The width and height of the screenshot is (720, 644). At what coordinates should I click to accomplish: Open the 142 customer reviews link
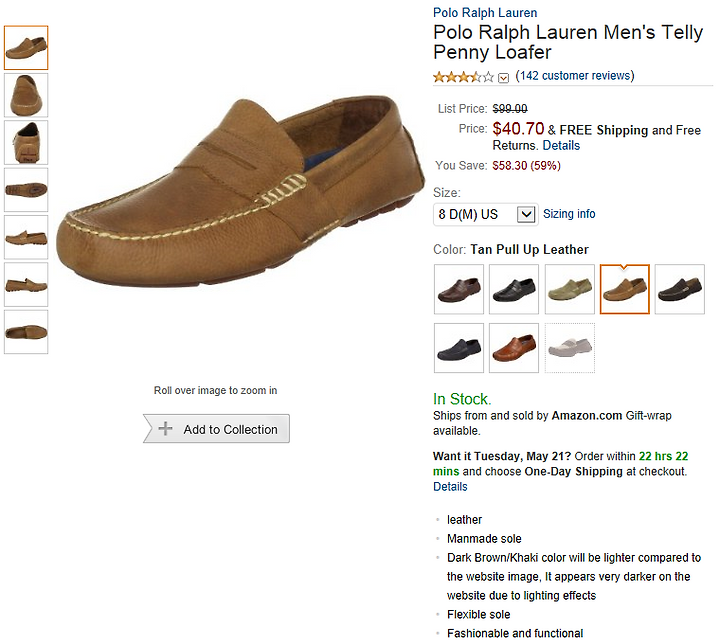574,76
